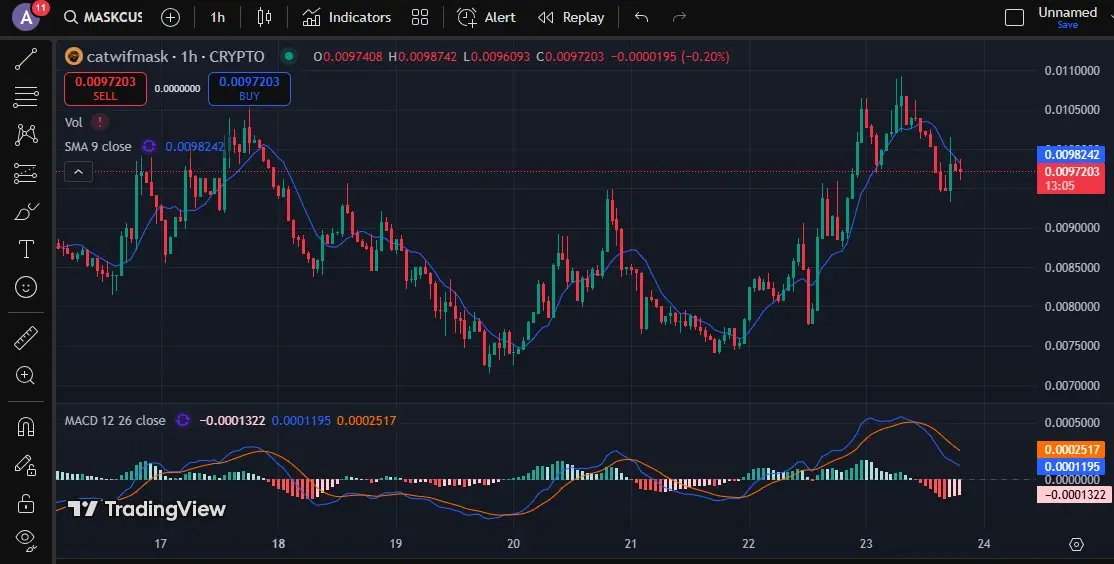Open the Indicators dialog
The image size is (1114, 564).
click(347, 17)
